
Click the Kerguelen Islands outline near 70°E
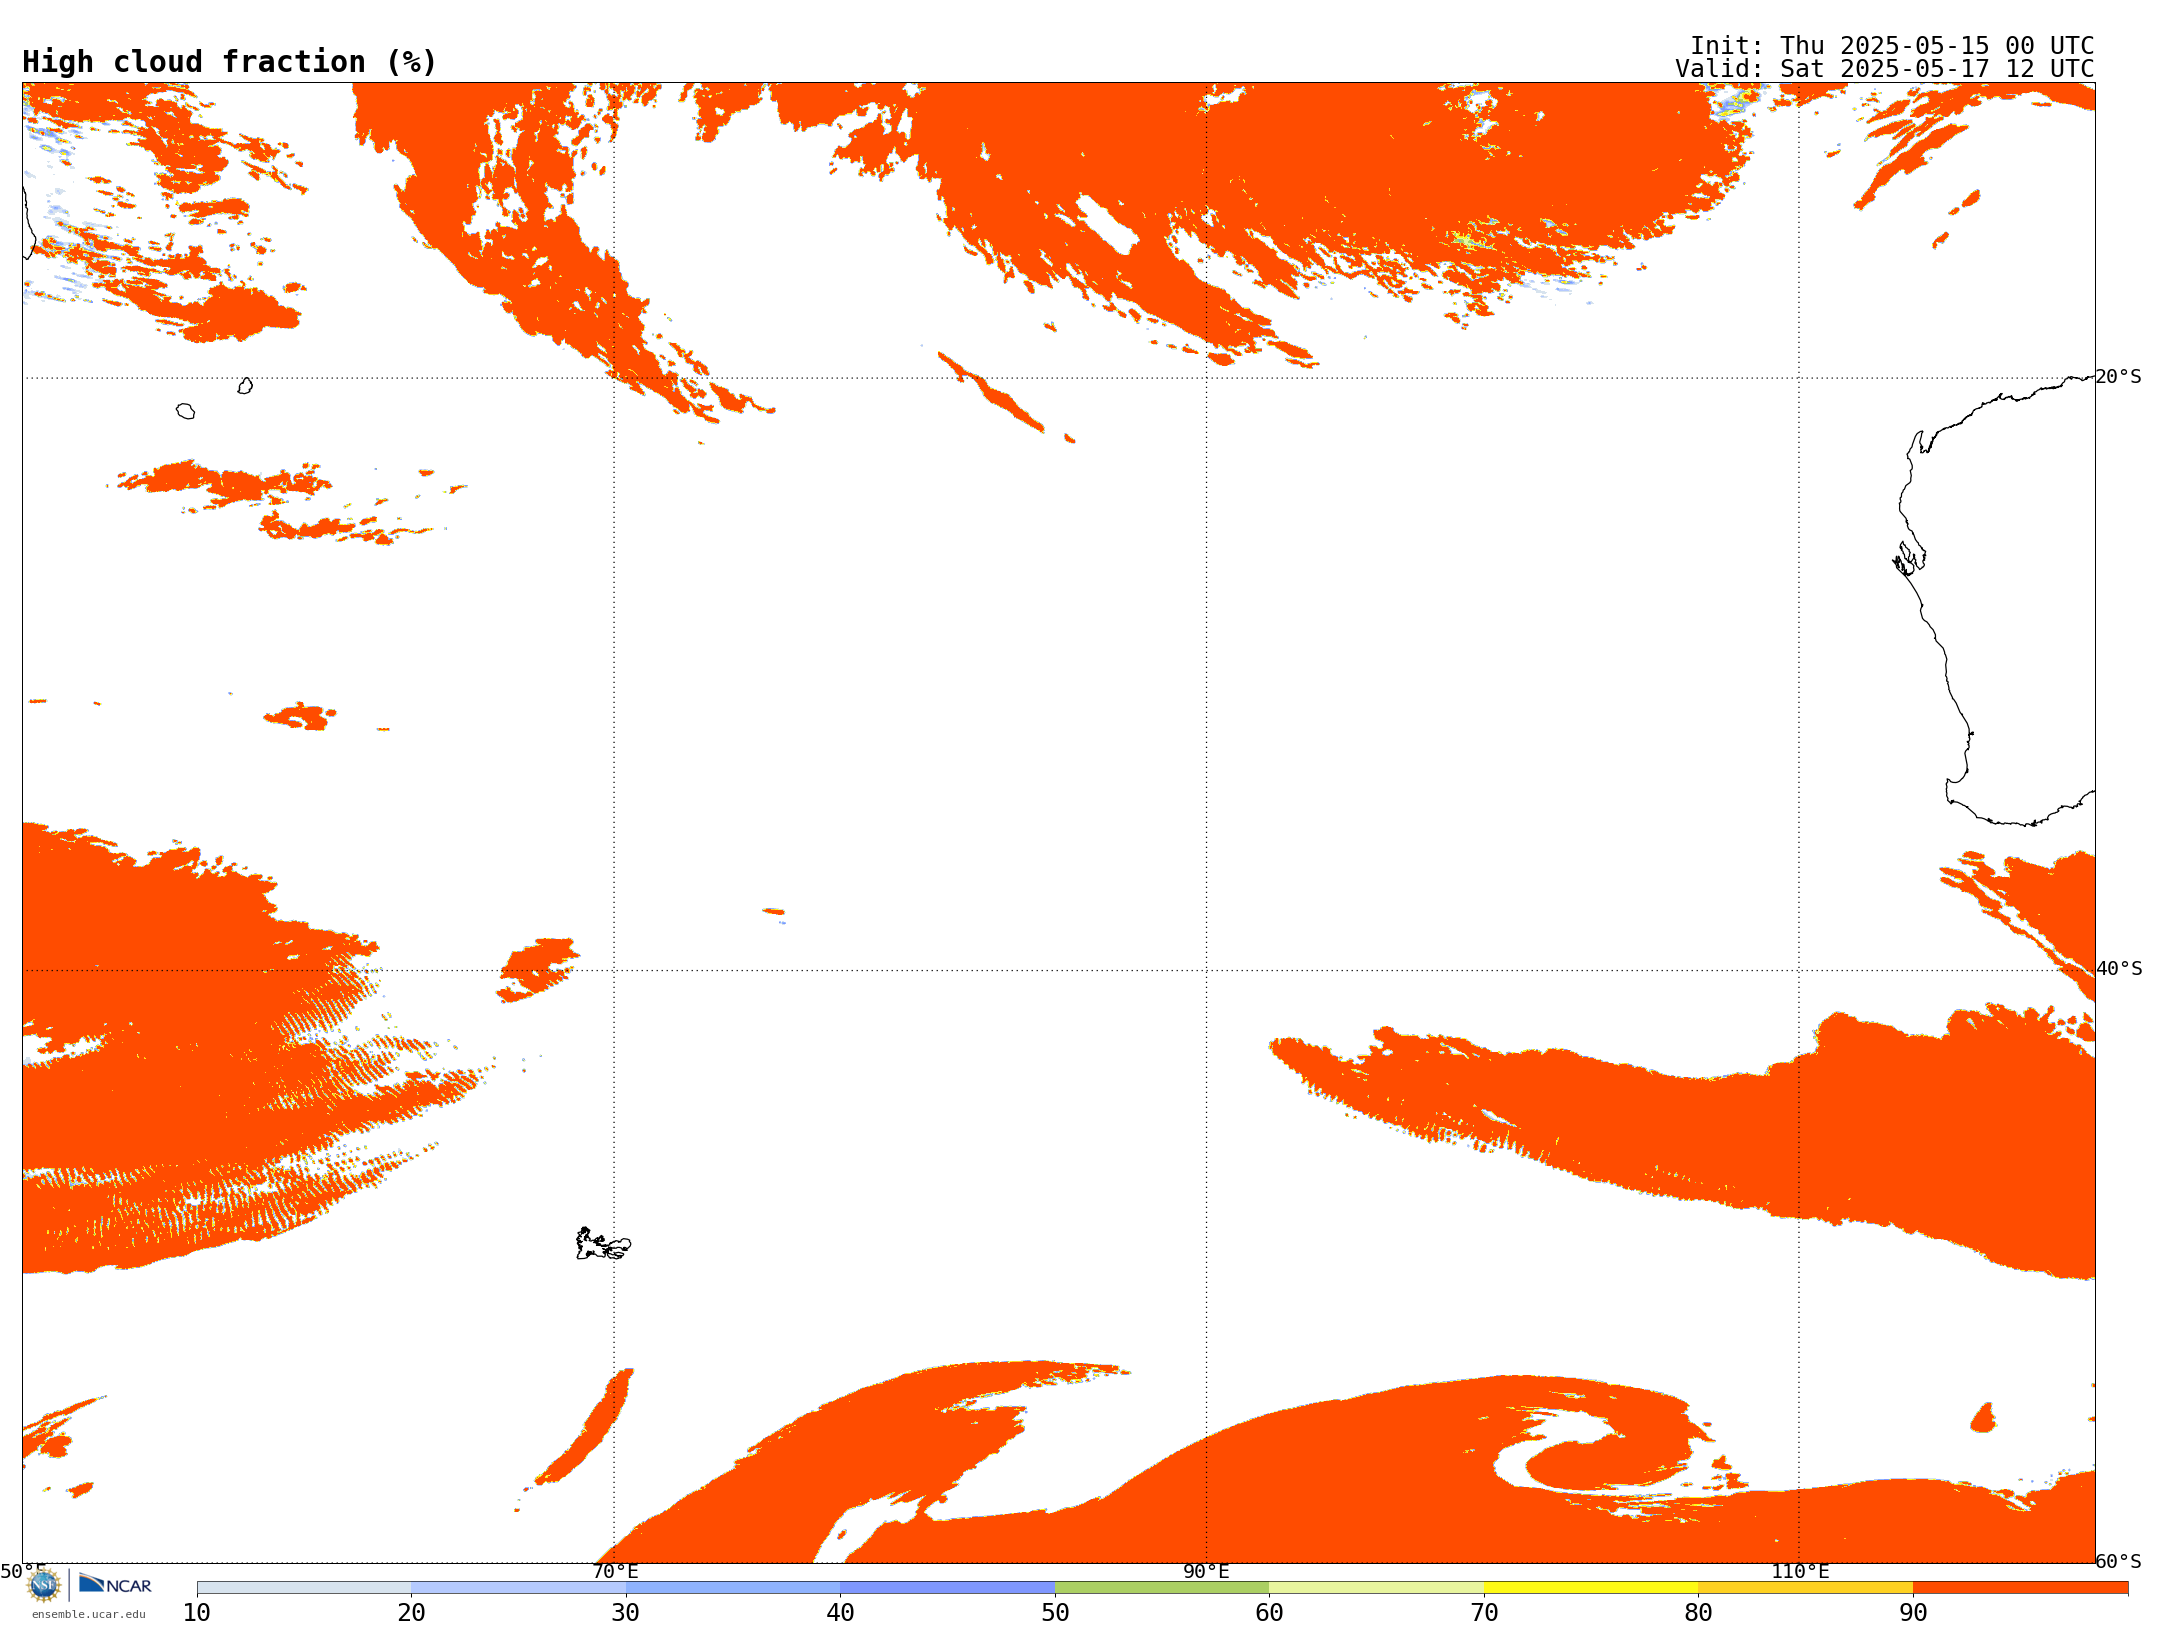coord(603,1244)
